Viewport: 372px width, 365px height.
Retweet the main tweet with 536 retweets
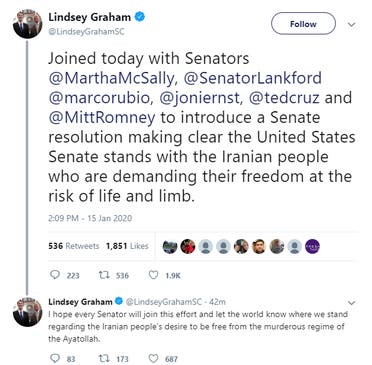pos(103,275)
